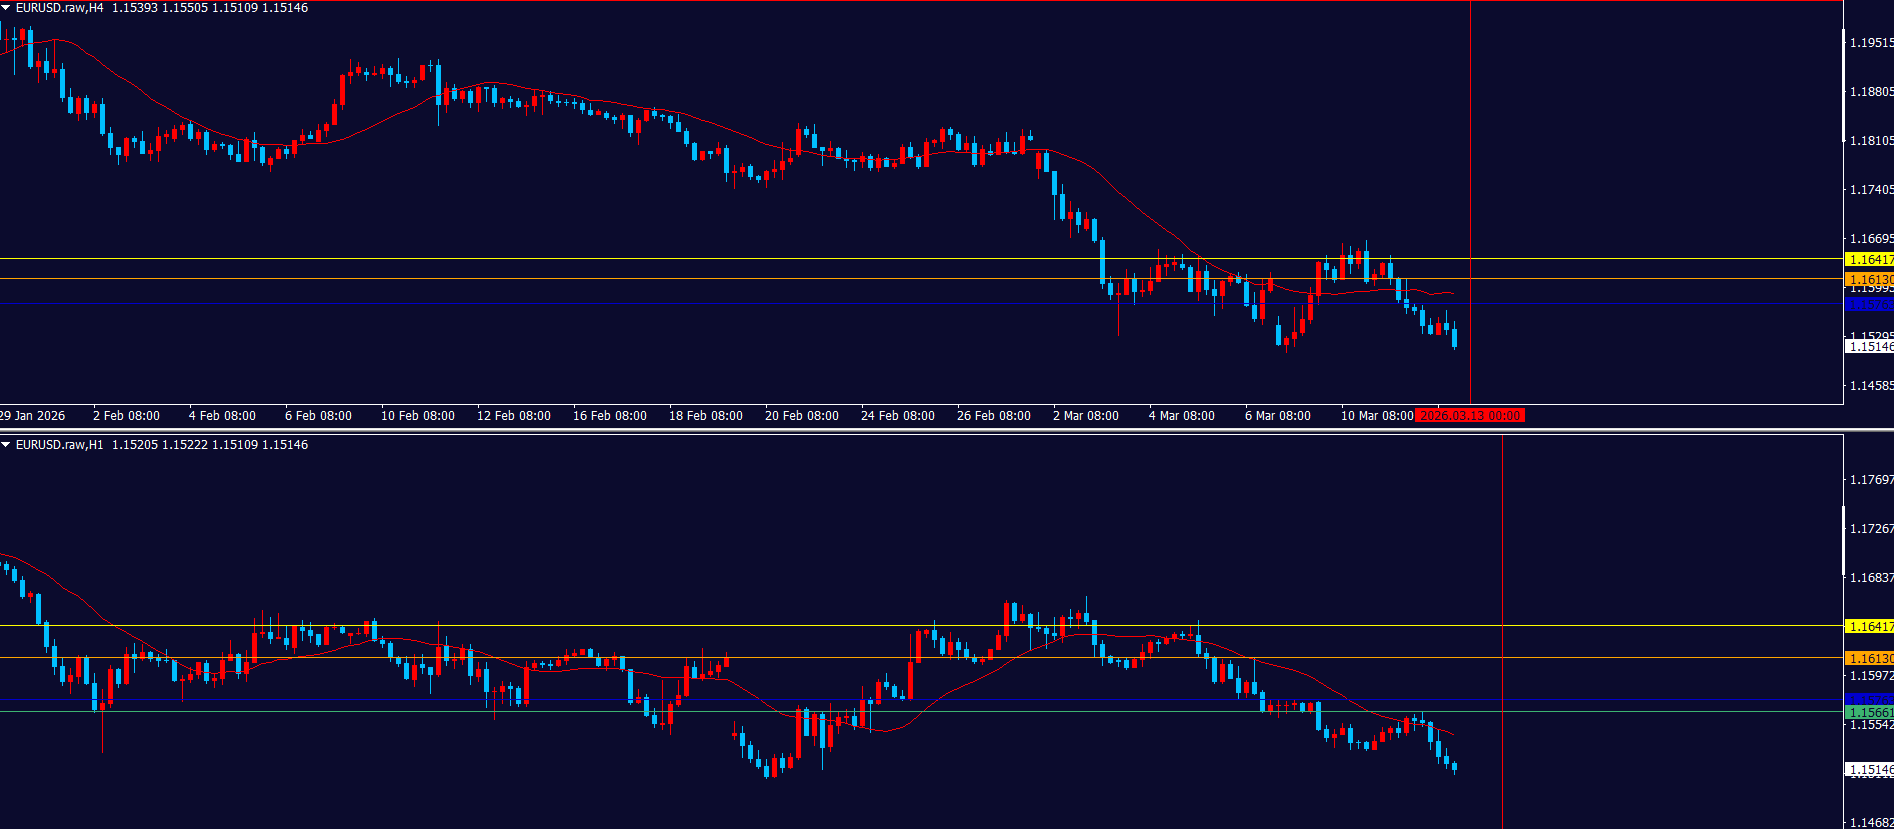Click the 2 Mar 08:00 time axis label
The image size is (1894, 829).
point(1085,416)
